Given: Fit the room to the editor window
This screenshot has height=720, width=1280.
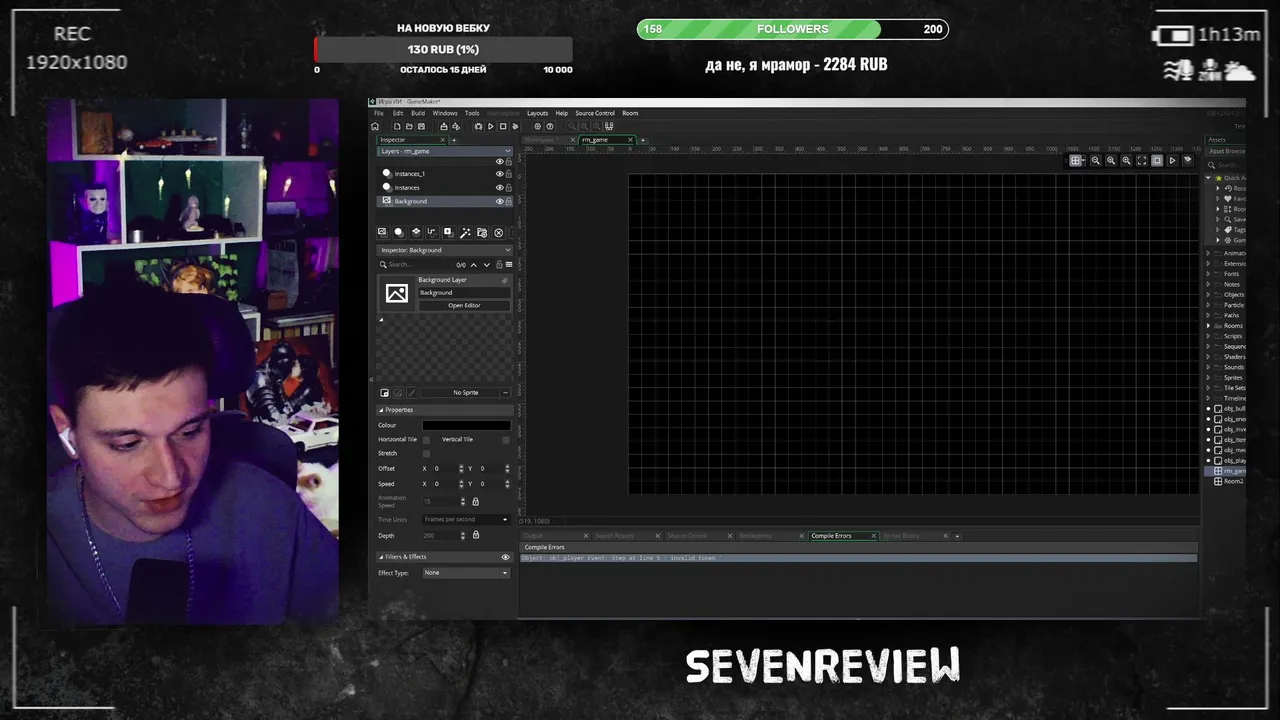Looking at the screenshot, I should (x=1142, y=160).
